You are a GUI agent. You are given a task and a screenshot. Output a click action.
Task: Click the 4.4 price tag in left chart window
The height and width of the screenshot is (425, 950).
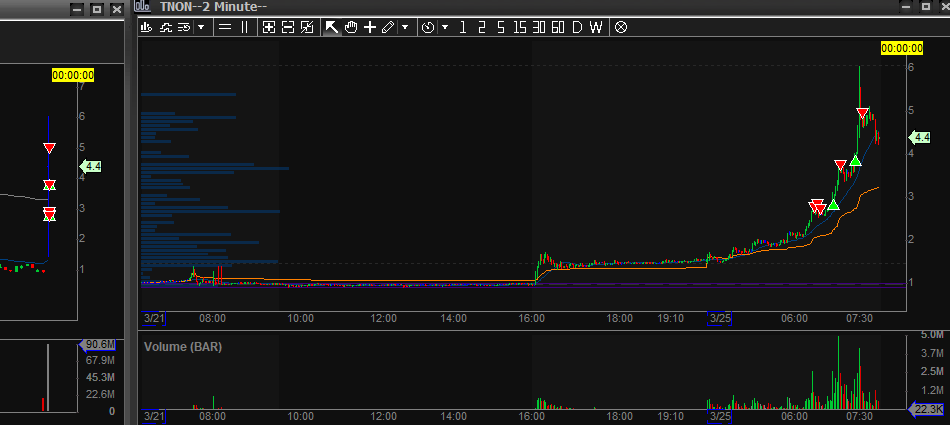[x=91, y=166]
